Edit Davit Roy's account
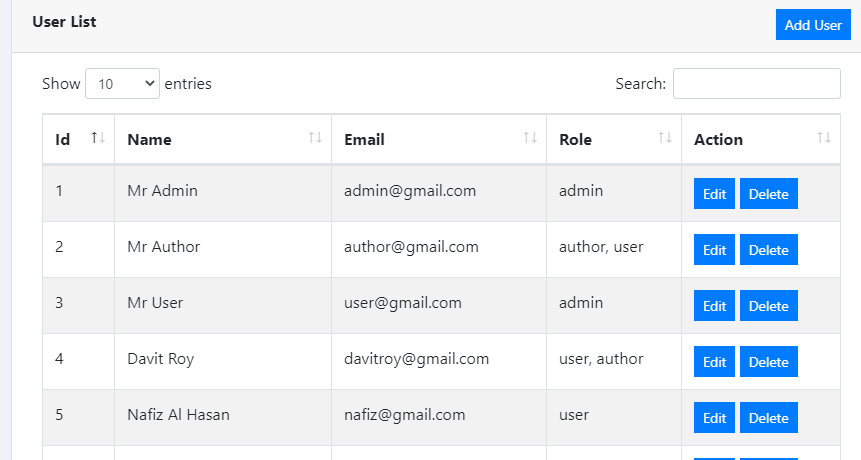The width and height of the screenshot is (861, 460). click(x=714, y=362)
